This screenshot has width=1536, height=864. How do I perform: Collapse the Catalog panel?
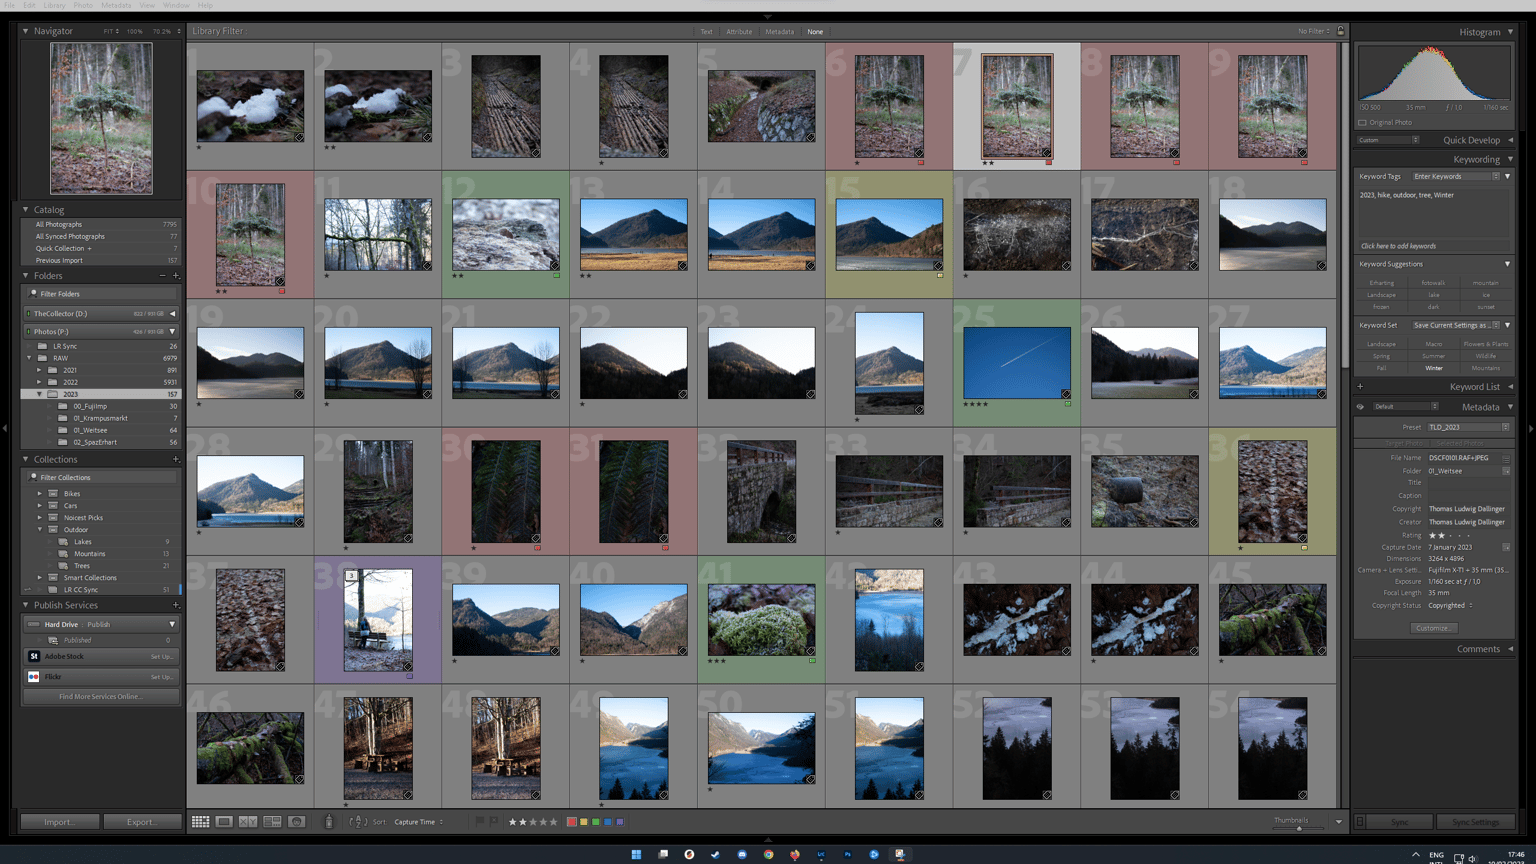click(x=25, y=210)
